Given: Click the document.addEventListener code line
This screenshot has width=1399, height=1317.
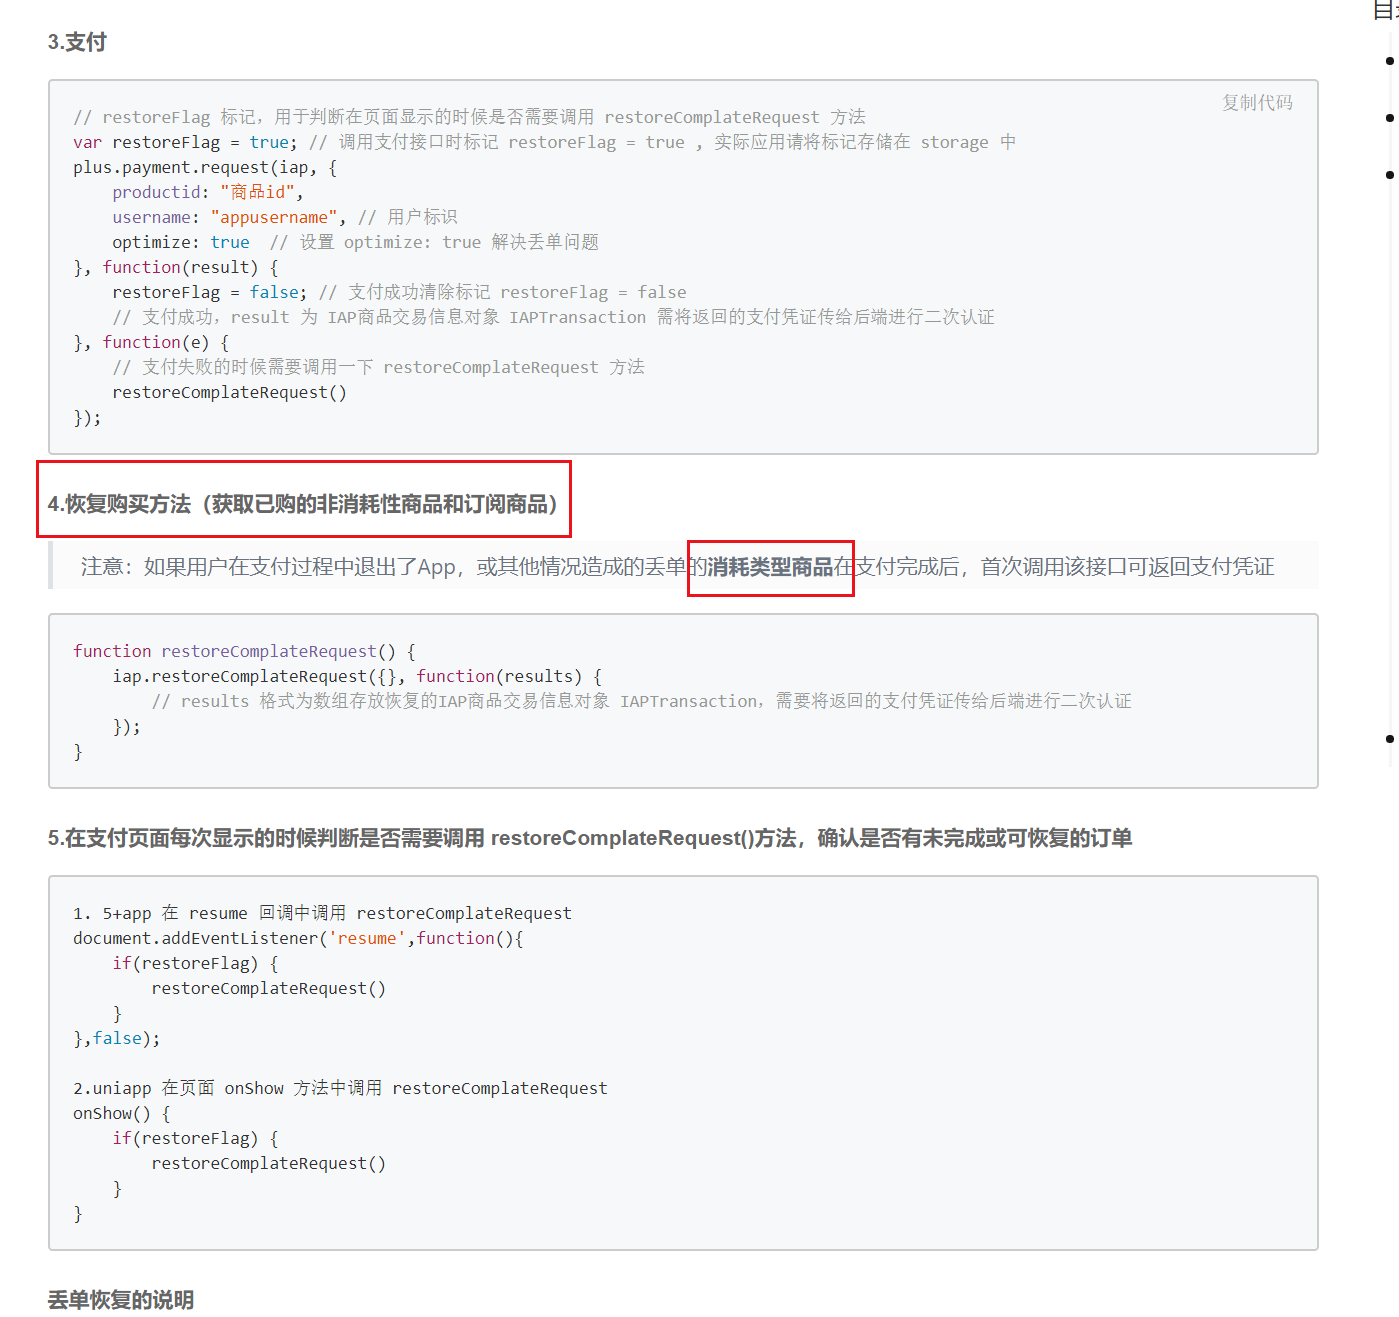Looking at the screenshot, I should pos(297,938).
